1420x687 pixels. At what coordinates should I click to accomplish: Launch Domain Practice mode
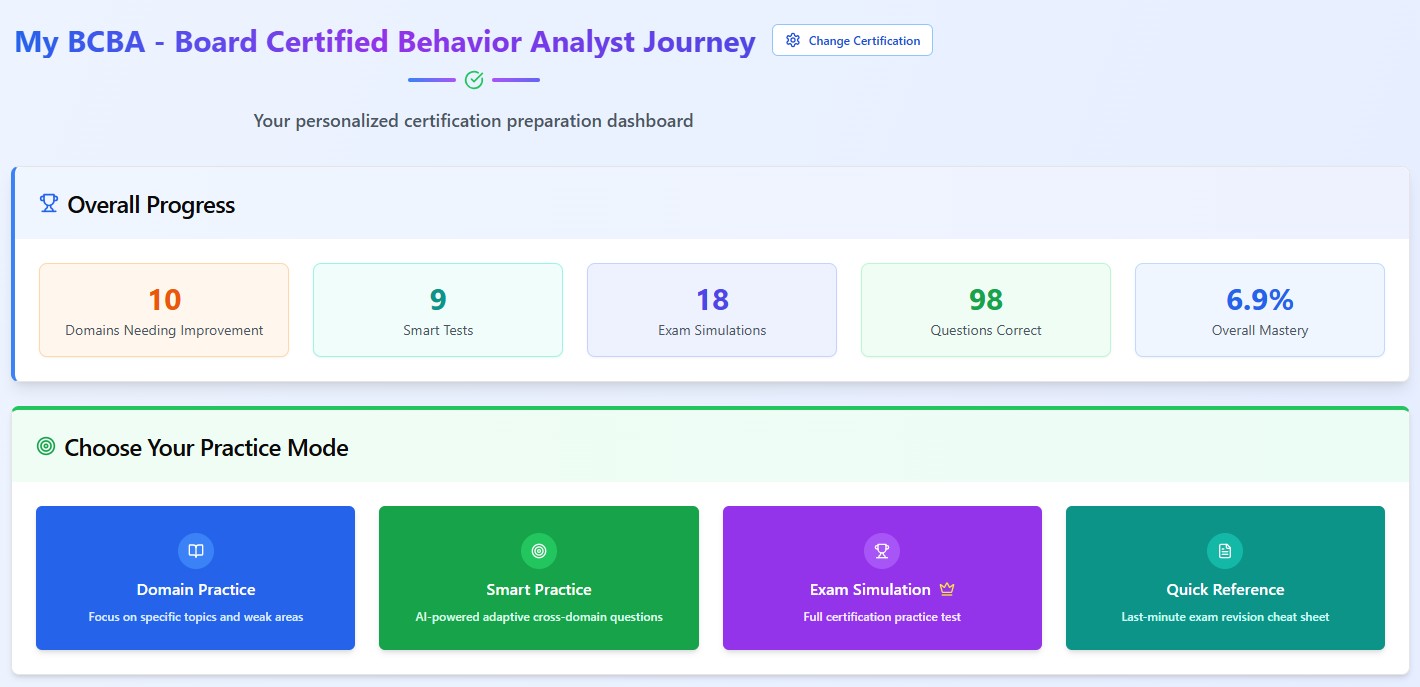coord(195,578)
